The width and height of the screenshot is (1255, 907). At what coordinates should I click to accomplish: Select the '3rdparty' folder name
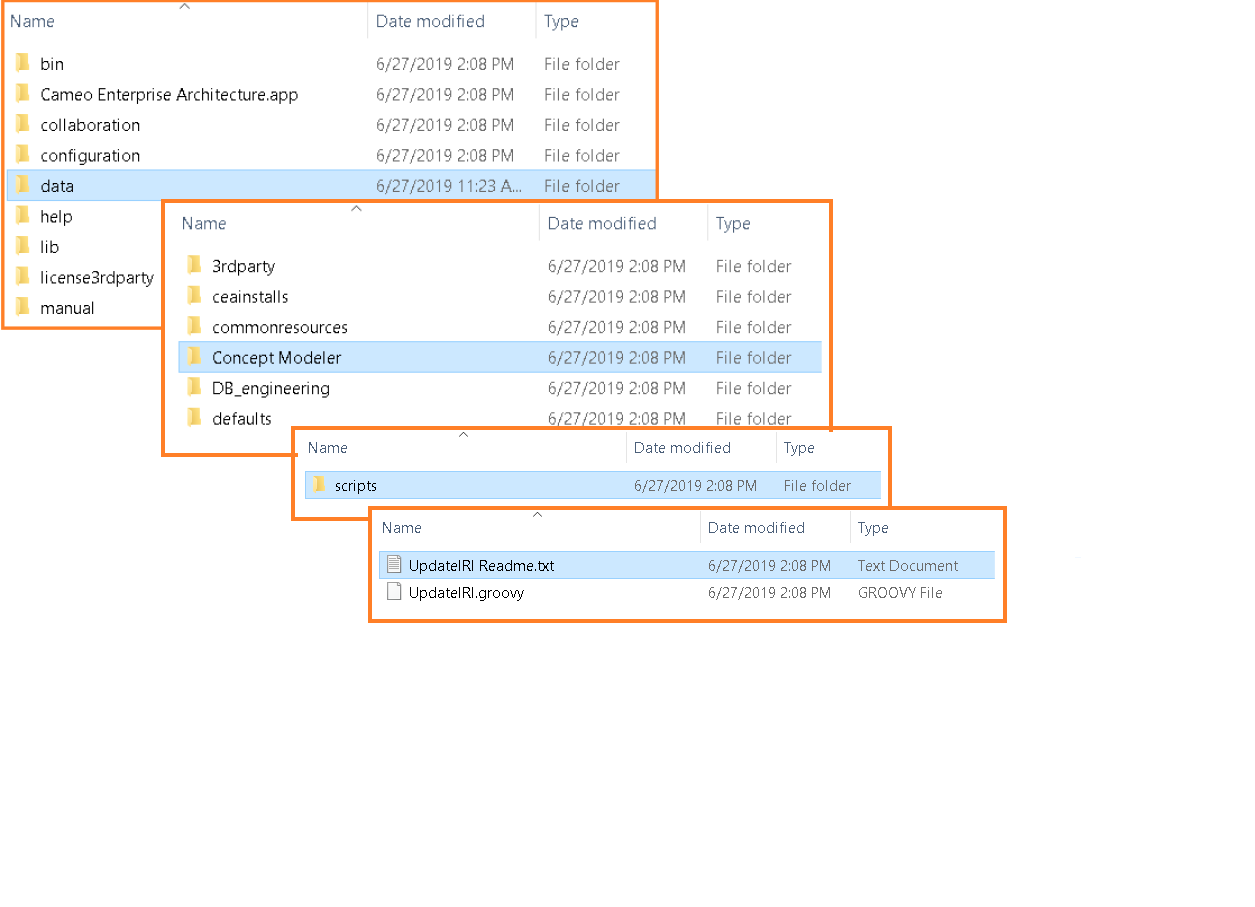point(243,266)
